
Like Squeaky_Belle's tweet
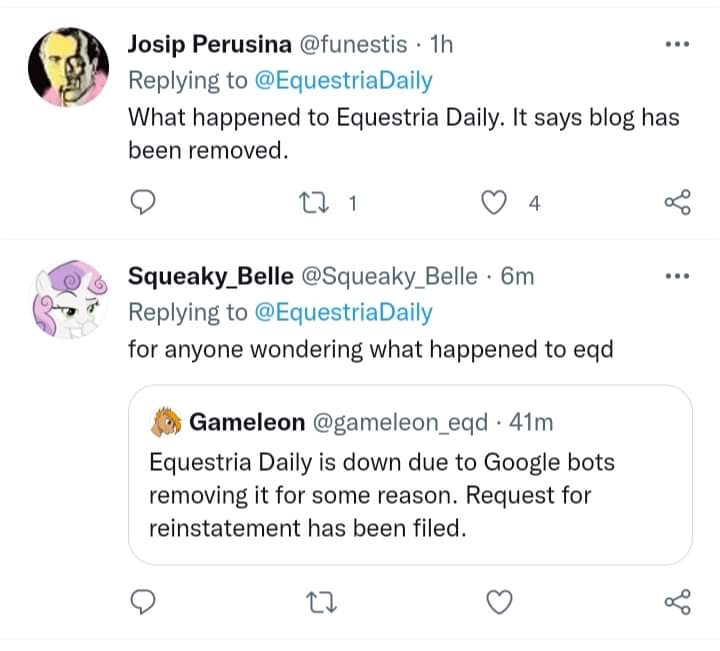pyautogui.click(x=498, y=601)
